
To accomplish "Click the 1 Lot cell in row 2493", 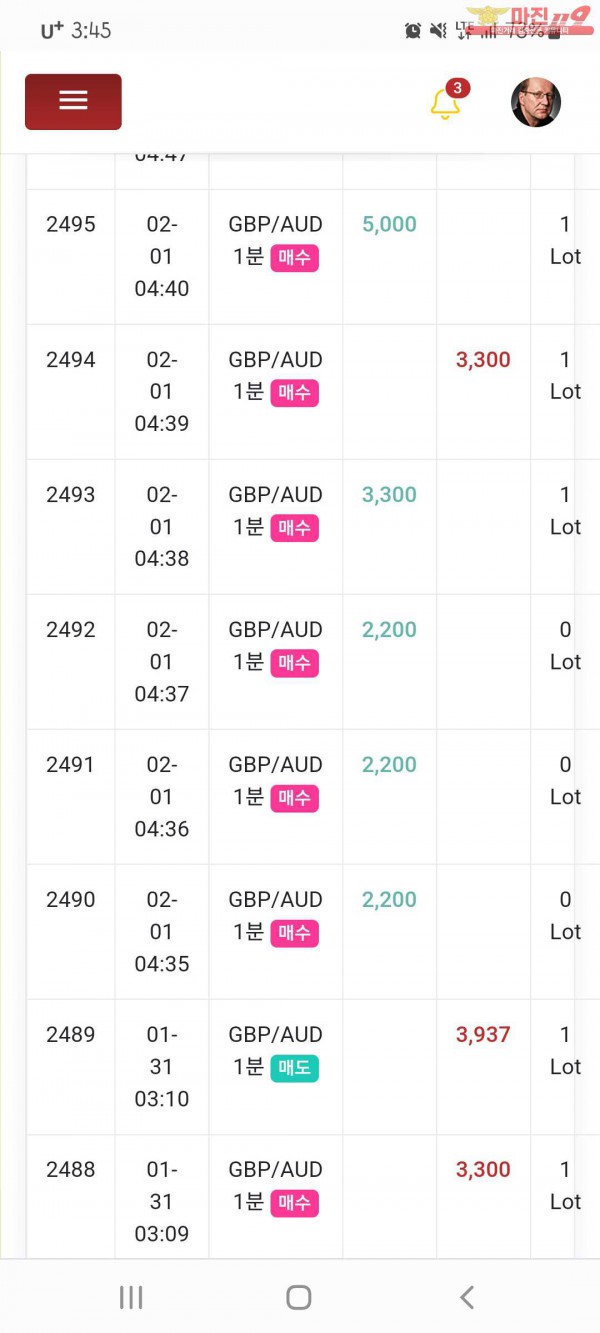I will pyautogui.click(x=565, y=510).
